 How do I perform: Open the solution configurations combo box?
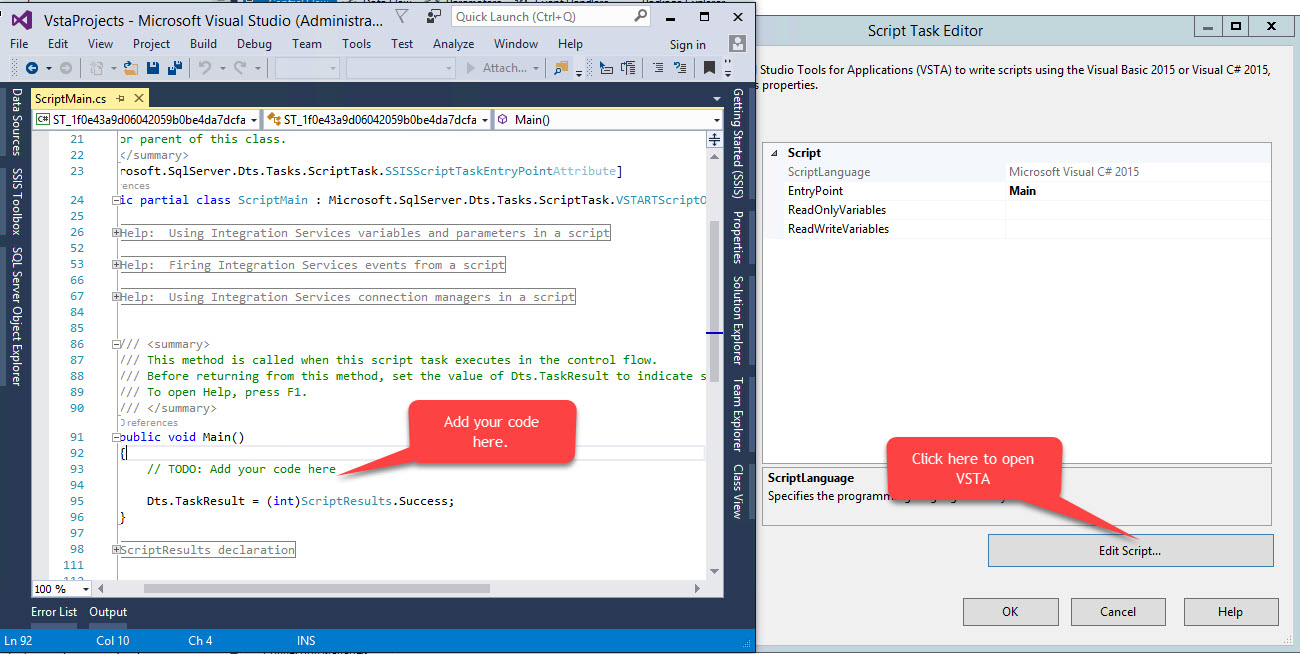[307, 68]
